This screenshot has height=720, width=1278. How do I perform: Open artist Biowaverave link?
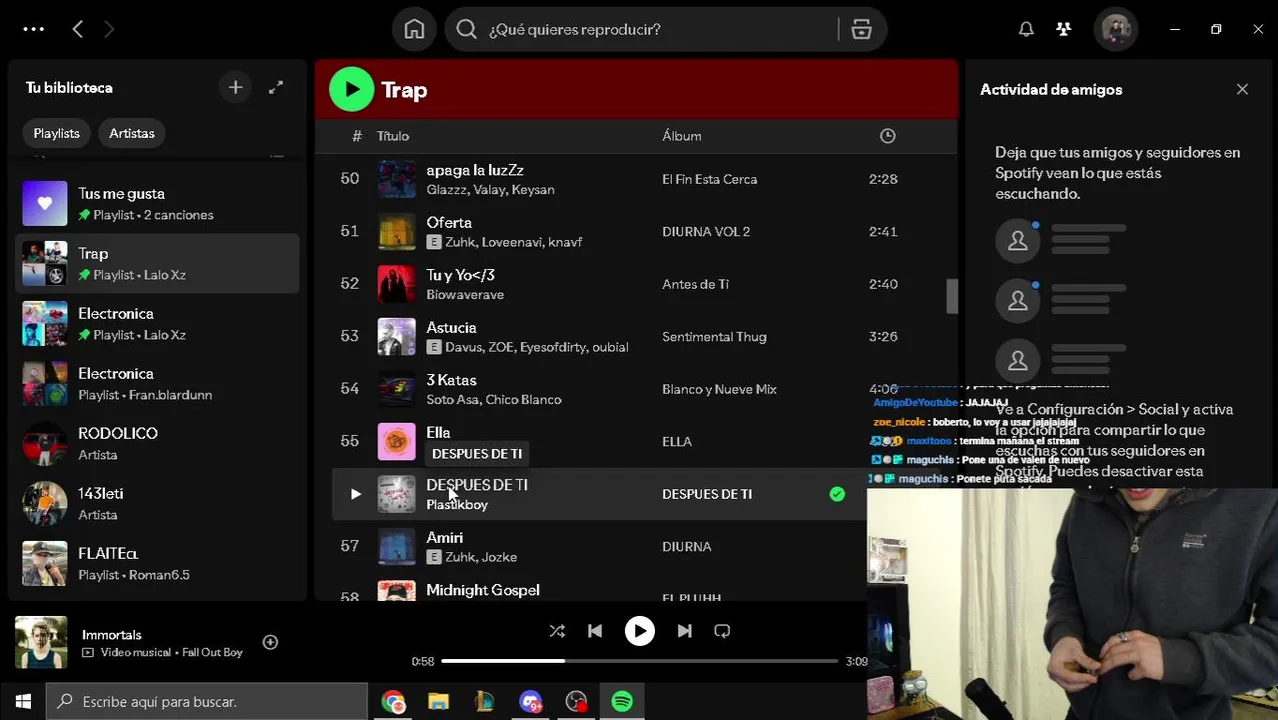(x=465, y=294)
